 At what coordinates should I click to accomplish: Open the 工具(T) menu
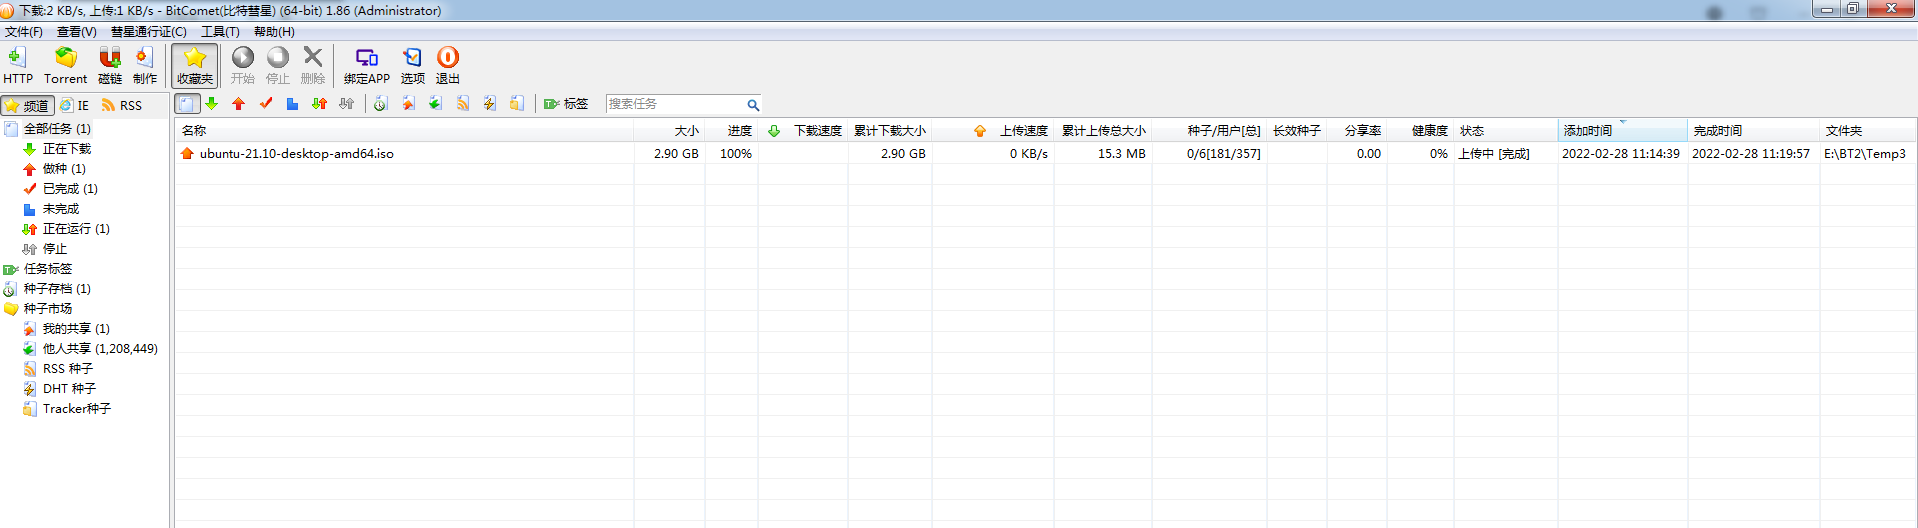coord(220,32)
